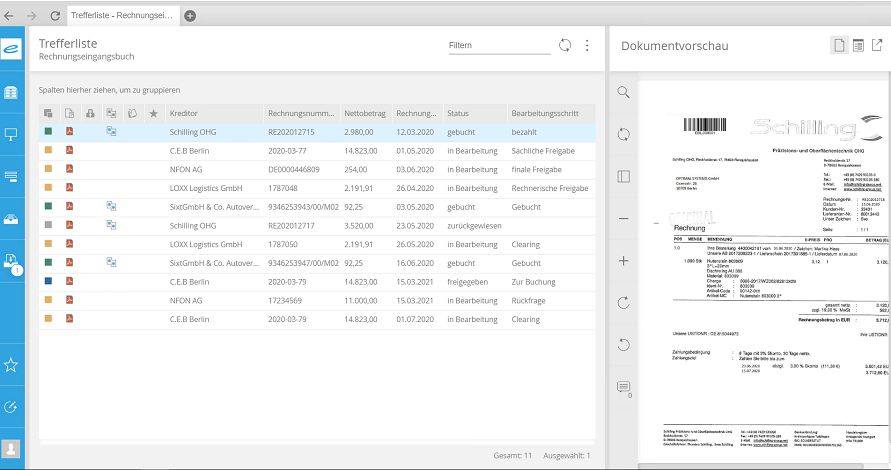Reload the document preview
The image size is (891, 470).
(623, 135)
